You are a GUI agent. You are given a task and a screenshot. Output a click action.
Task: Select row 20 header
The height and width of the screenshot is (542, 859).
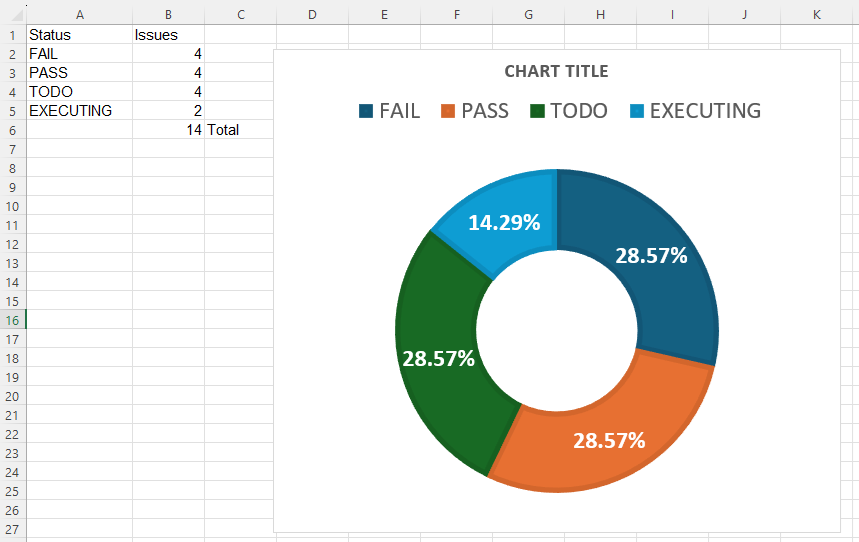(13, 396)
